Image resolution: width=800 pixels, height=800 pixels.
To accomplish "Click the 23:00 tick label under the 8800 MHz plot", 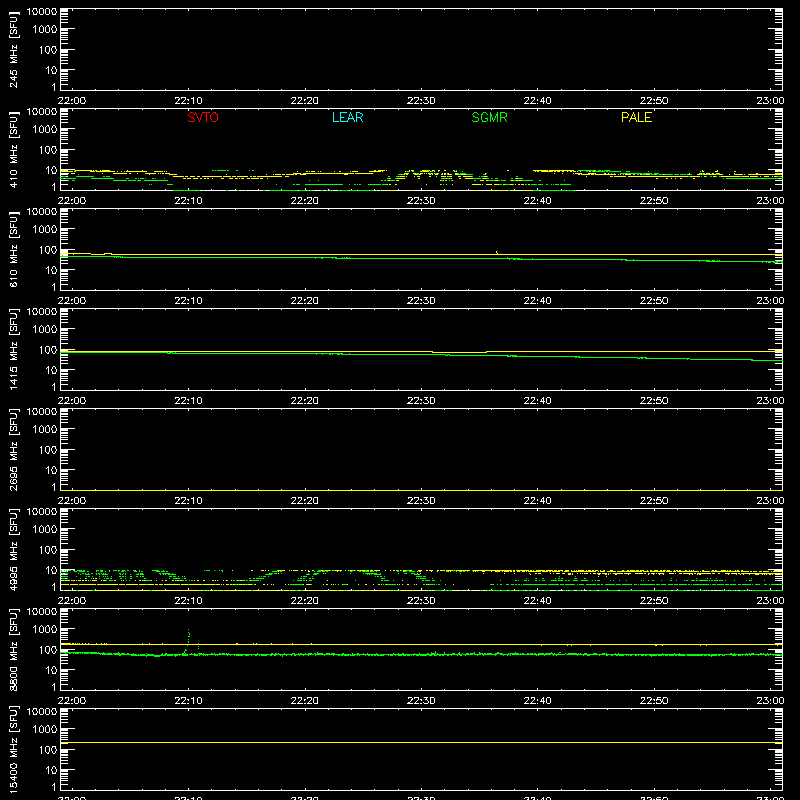I will [x=770, y=701].
